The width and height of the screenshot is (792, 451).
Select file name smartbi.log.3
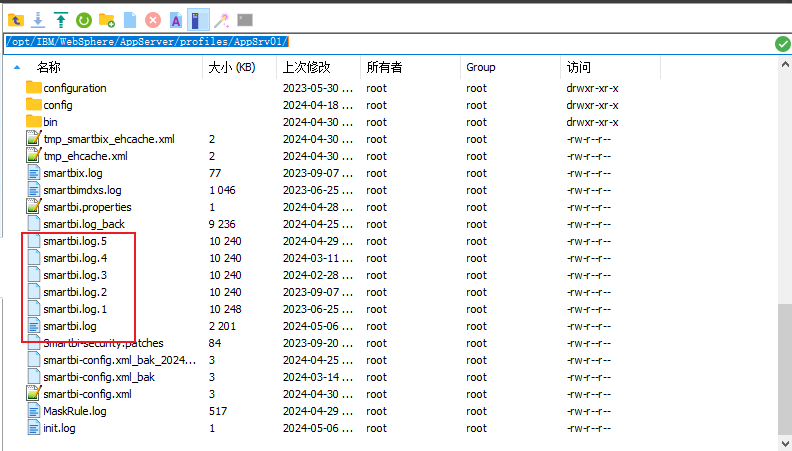click(75, 275)
